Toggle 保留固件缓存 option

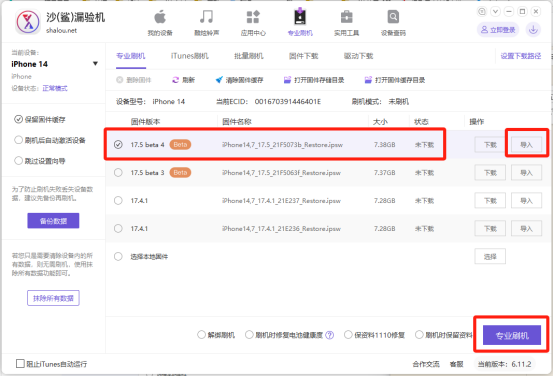pyautogui.click(x=18, y=120)
